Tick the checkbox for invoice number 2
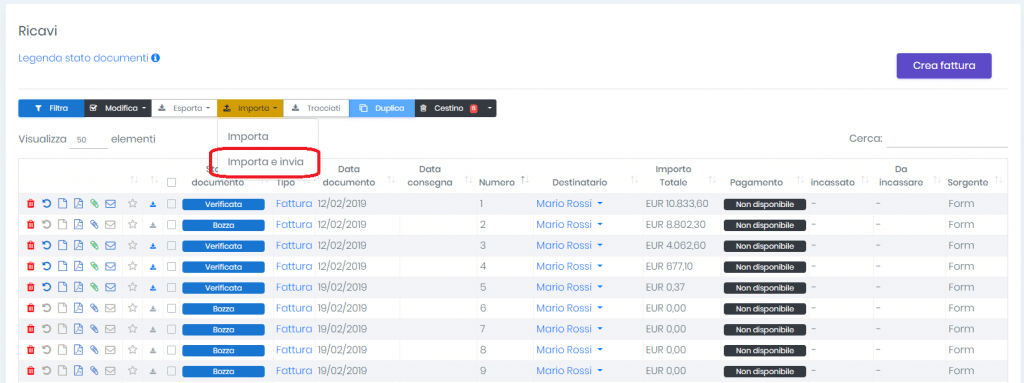 (x=172, y=225)
